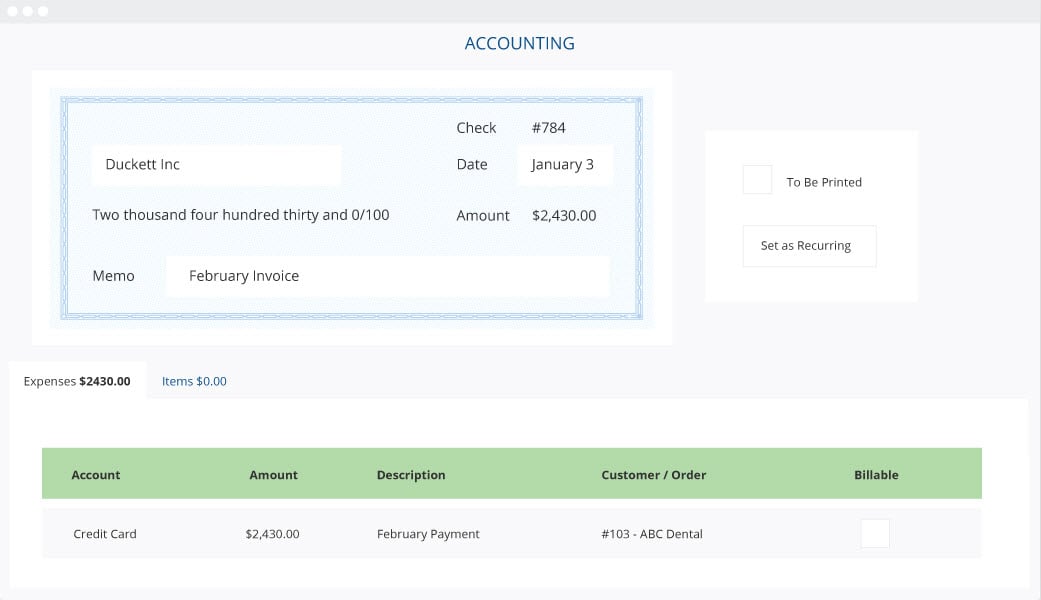Edit the Duckett Inc payee field

point(216,165)
